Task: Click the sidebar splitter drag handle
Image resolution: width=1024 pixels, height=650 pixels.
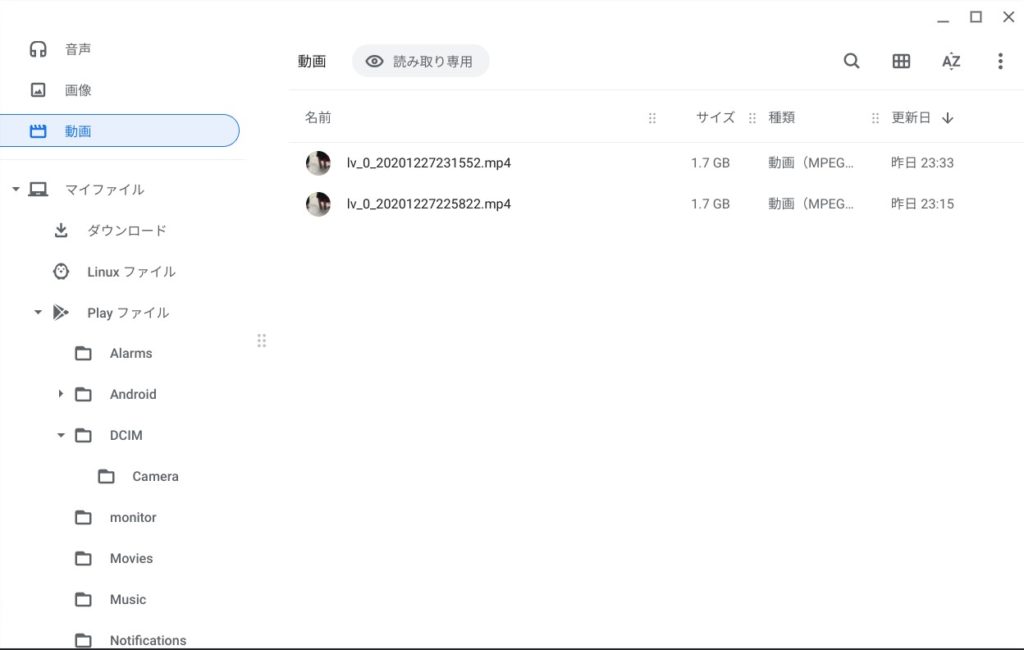Action: [261, 340]
